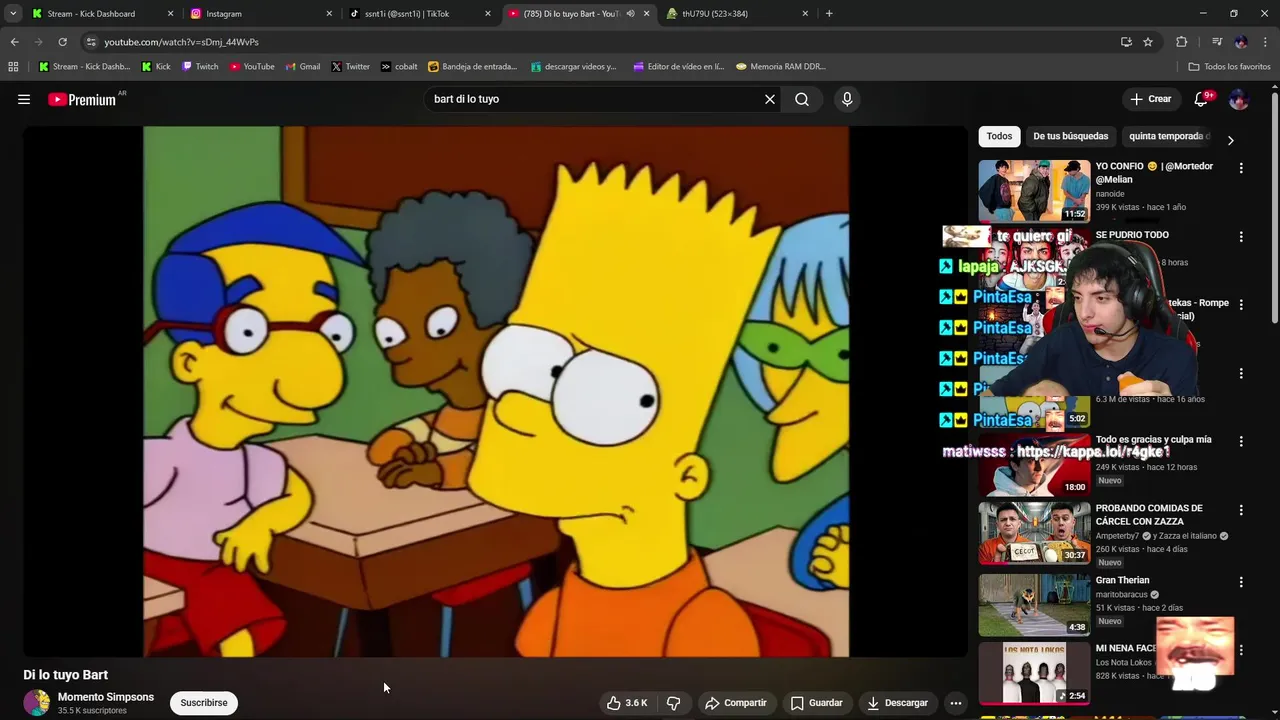Viewport: 1280px width, 720px height.
Task: Open the tab search dropdown arrow
Action: (x=12, y=14)
